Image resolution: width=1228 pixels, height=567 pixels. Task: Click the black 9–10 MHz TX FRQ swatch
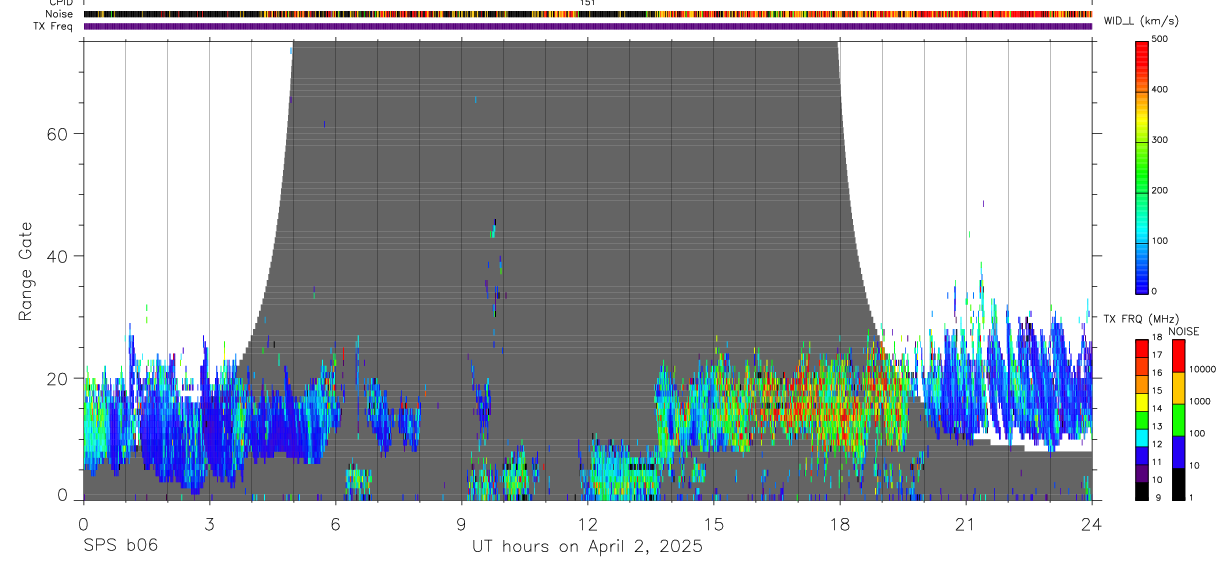(x=1142, y=492)
